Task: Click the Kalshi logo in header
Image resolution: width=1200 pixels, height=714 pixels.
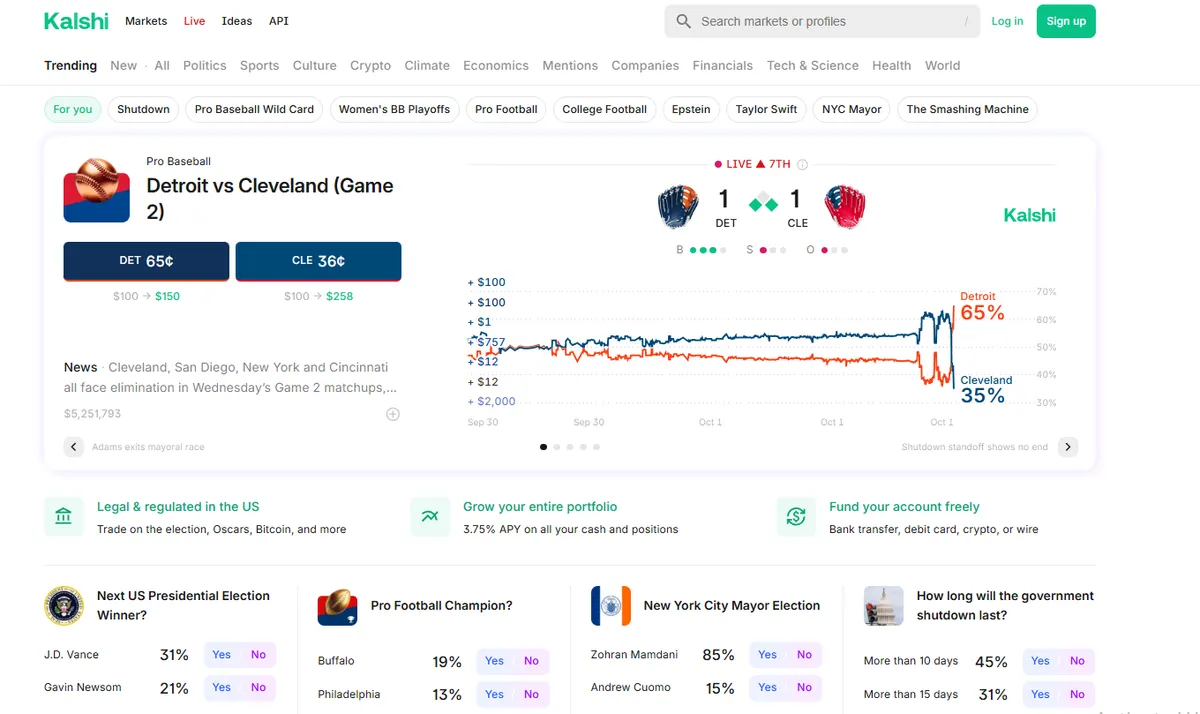Action: click(x=76, y=21)
